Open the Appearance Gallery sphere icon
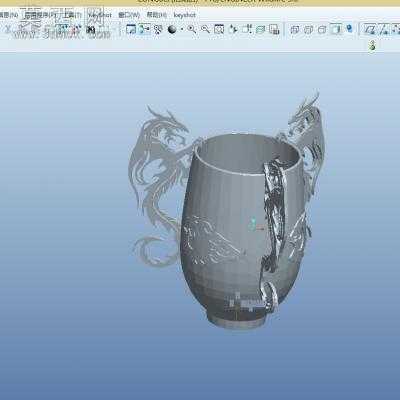The image size is (400, 400). (172, 29)
